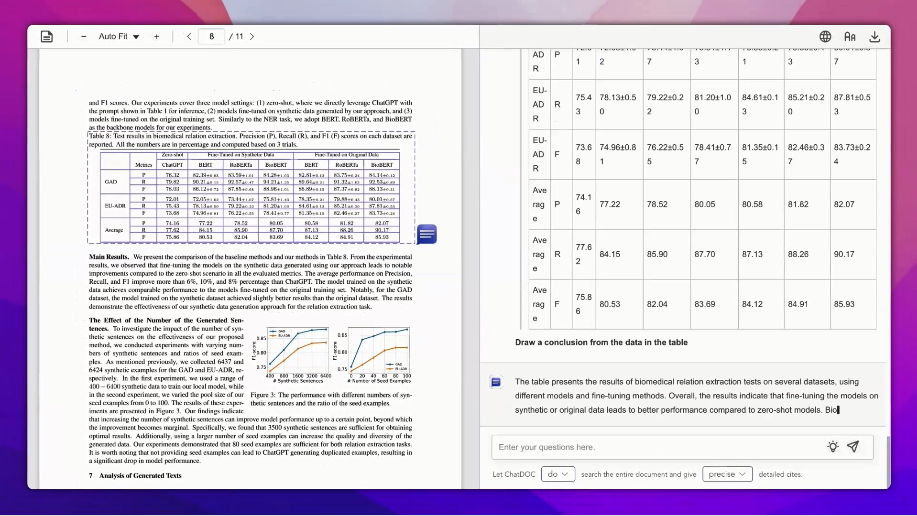The image size is (917, 516).
Task: Click the cell value 77.22 in Average P row
Action: pyautogui.click(x=610, y=204)
